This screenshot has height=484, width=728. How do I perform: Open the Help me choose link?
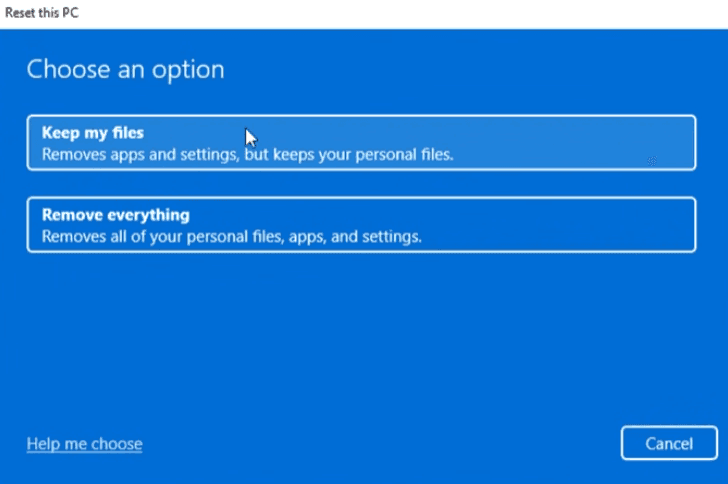click(x=84, y=444)
